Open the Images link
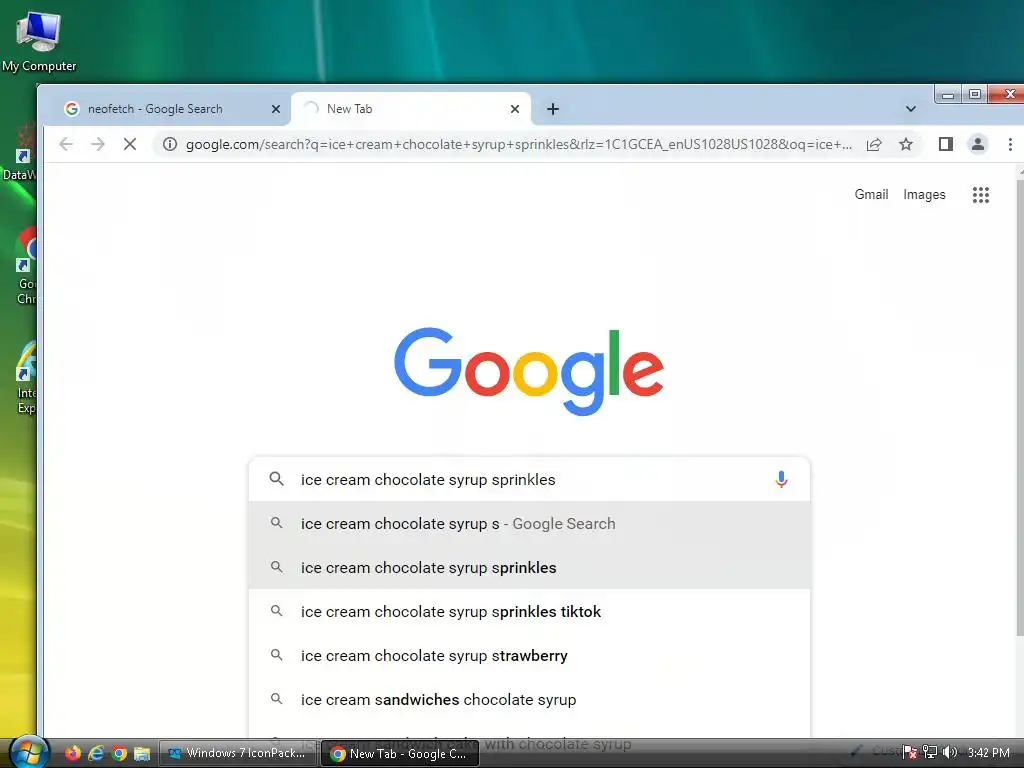Viewport: 1024px width, 768px height. coord(924,194)
